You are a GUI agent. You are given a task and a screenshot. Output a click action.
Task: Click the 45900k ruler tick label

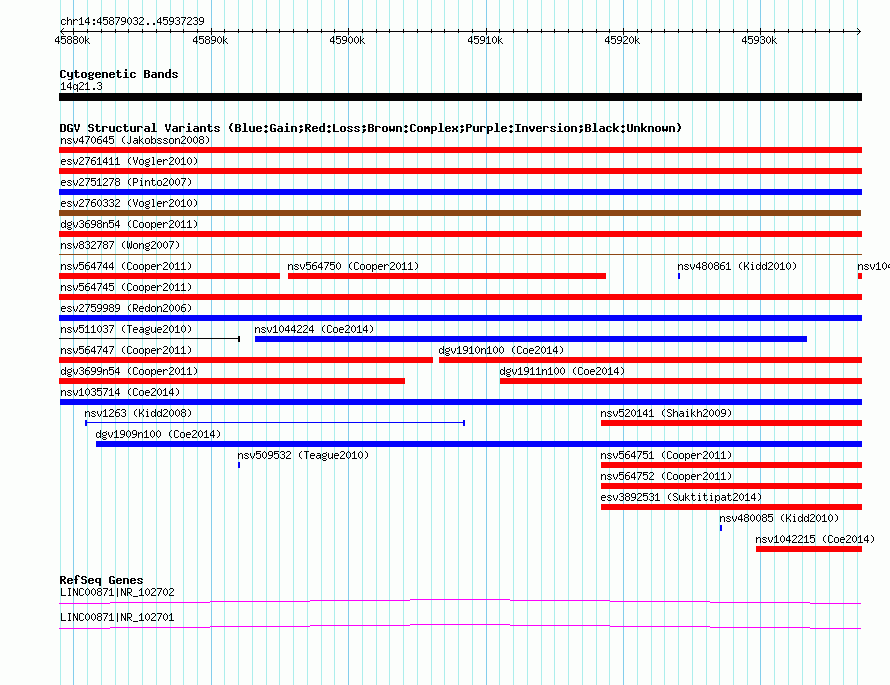pyautogui.click(x=347, y=40)
